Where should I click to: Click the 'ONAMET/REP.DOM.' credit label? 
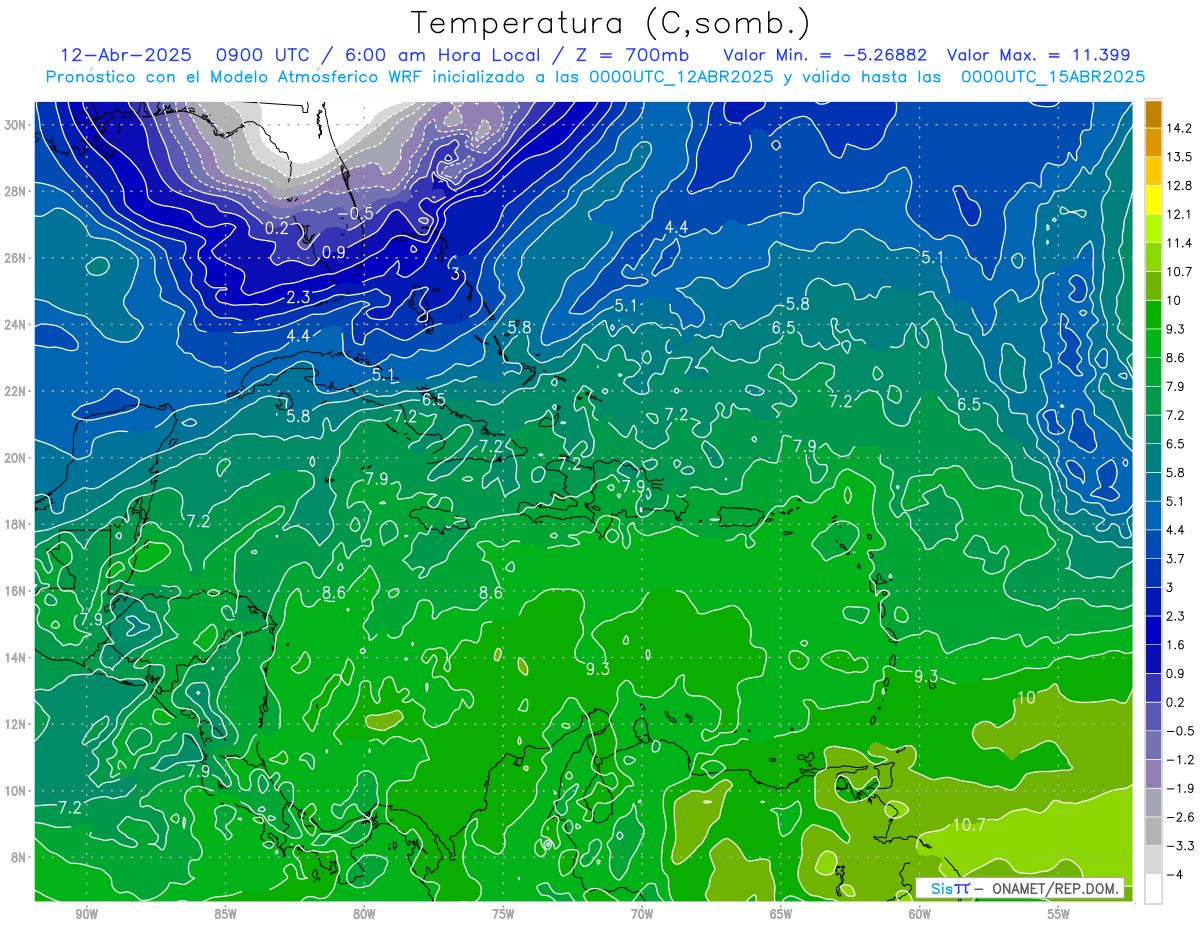1054,888
